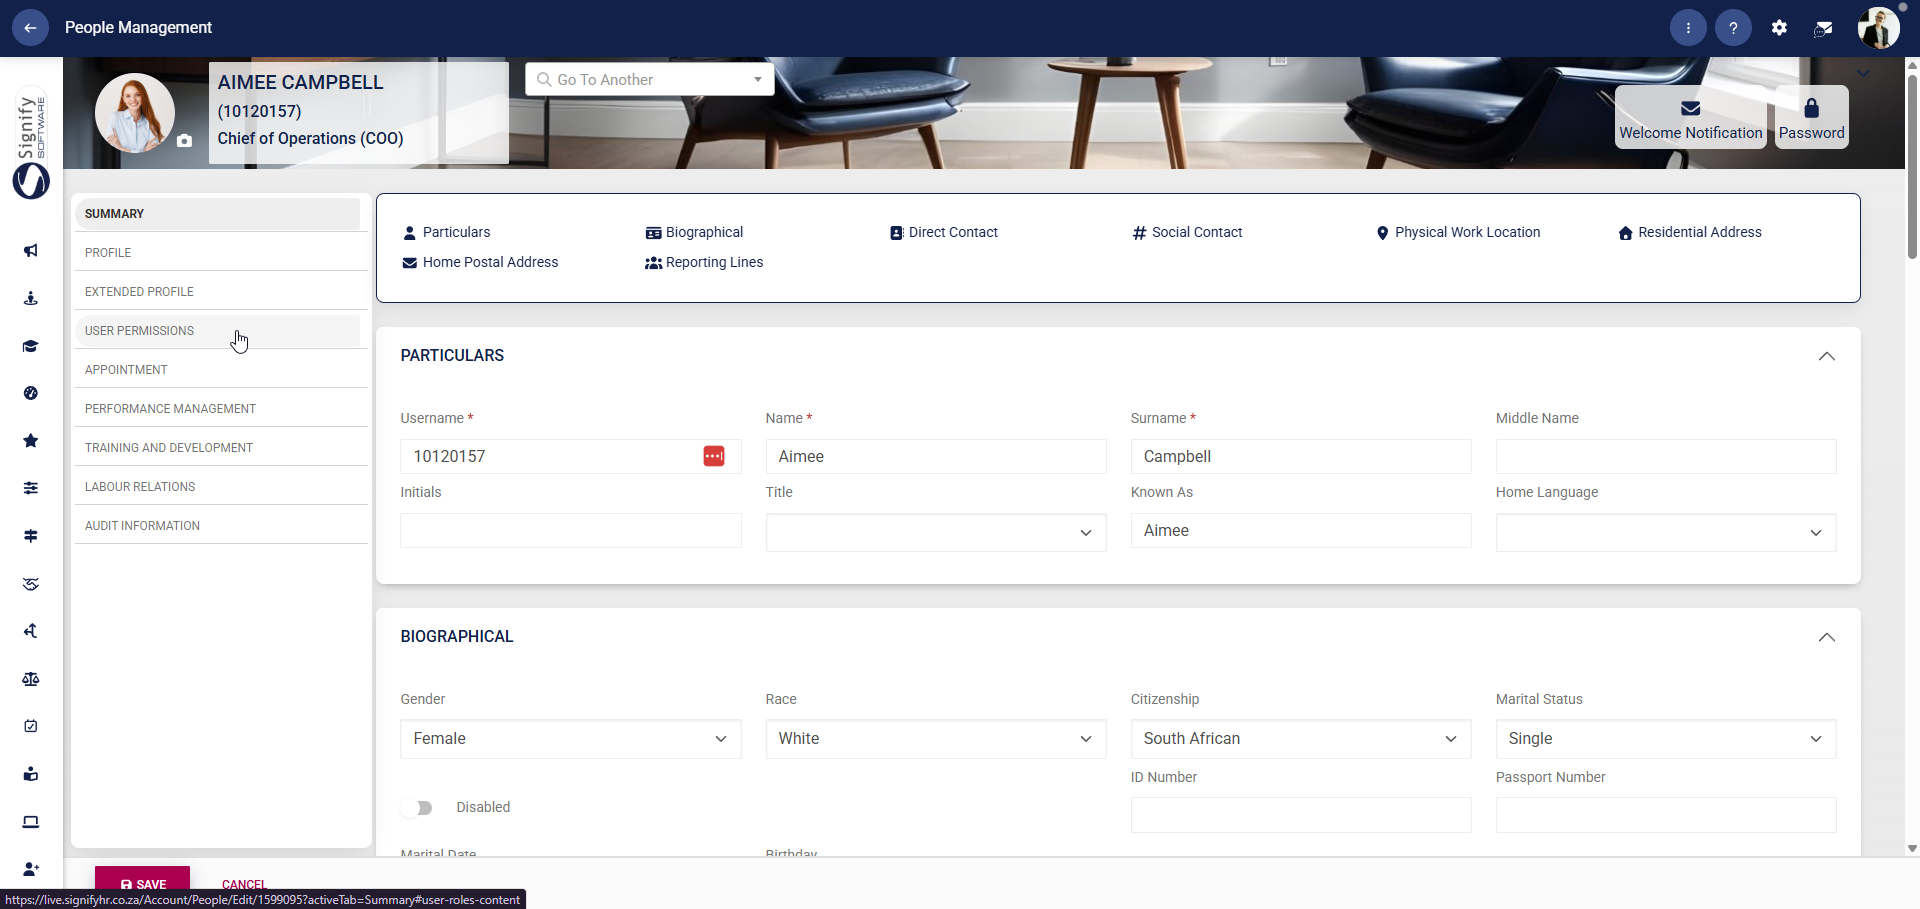Open the announcements megaphone icon in sidebar

click(30, 251)
